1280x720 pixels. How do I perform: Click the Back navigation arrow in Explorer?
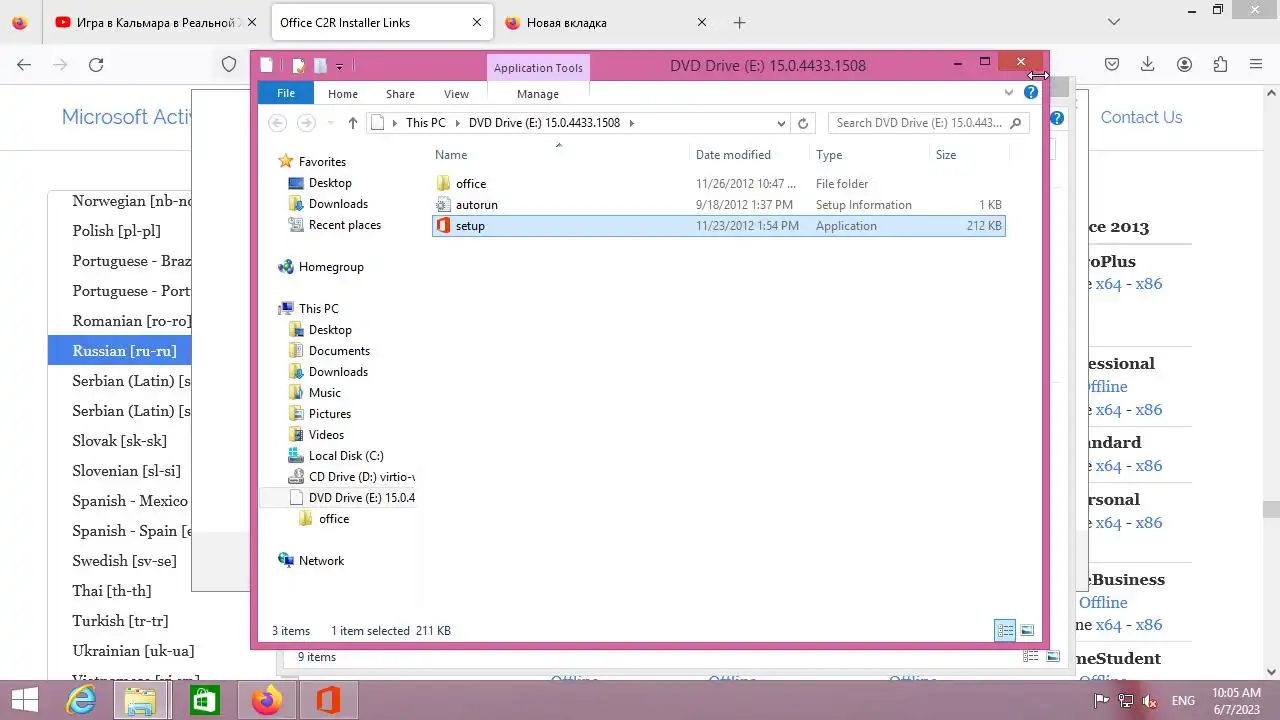tap(278, 123)
